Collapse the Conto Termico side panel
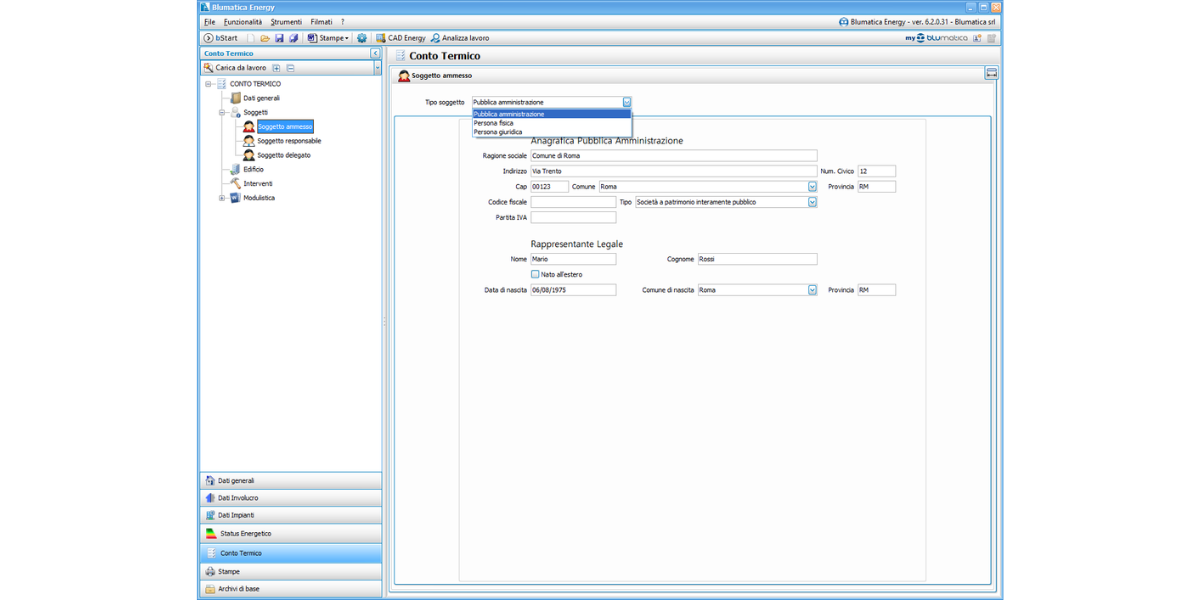Screen dimensions: 1200x600 coord(375,53)
